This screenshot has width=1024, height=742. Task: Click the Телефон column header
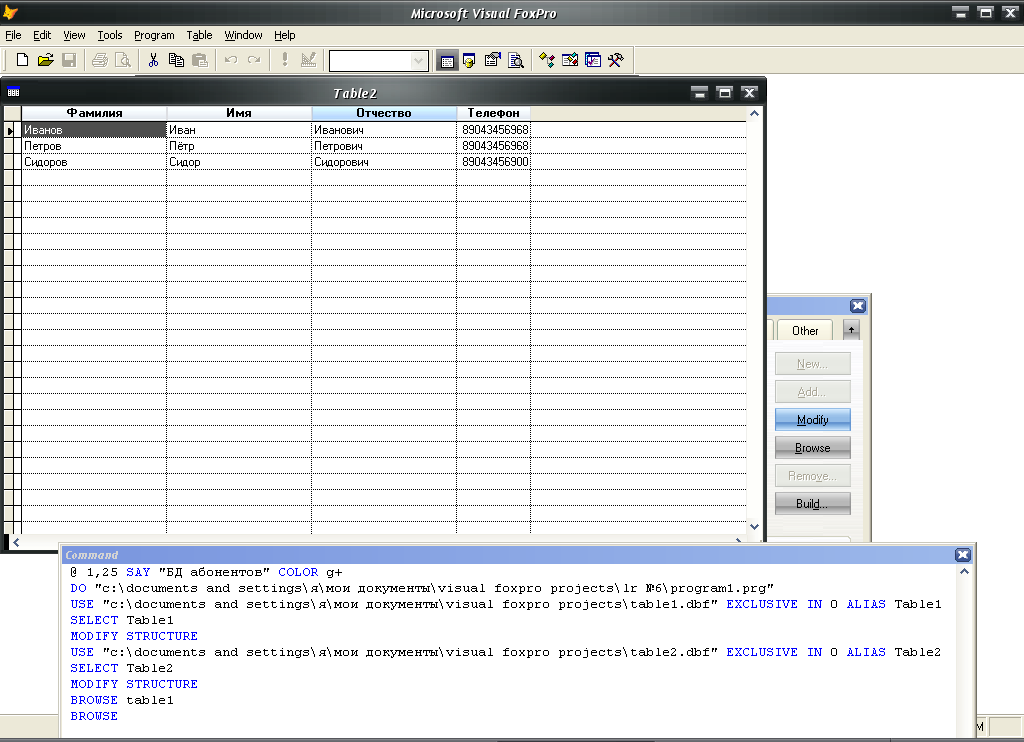click(493, 113)
